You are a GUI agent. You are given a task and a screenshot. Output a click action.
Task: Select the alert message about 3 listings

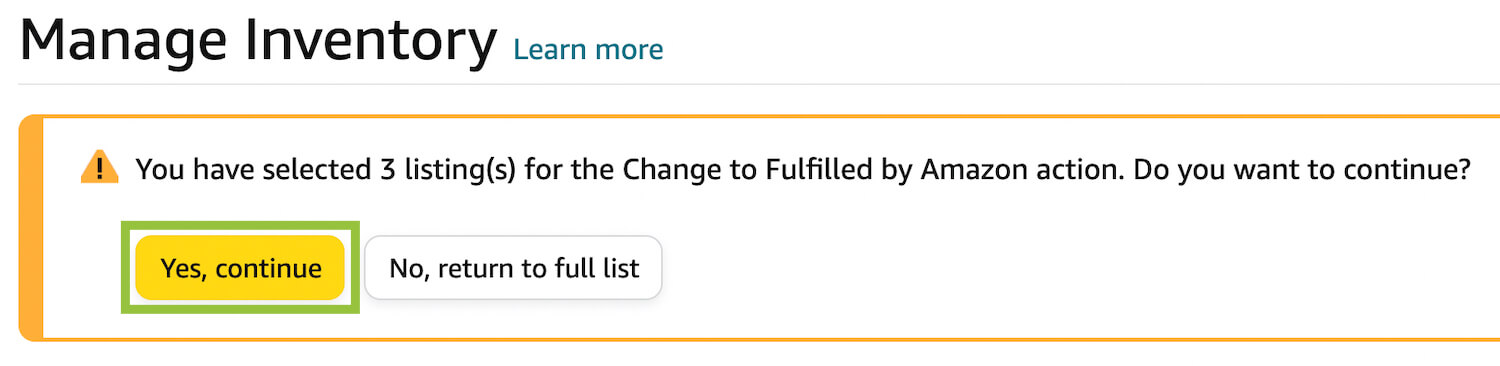[803, 169]
